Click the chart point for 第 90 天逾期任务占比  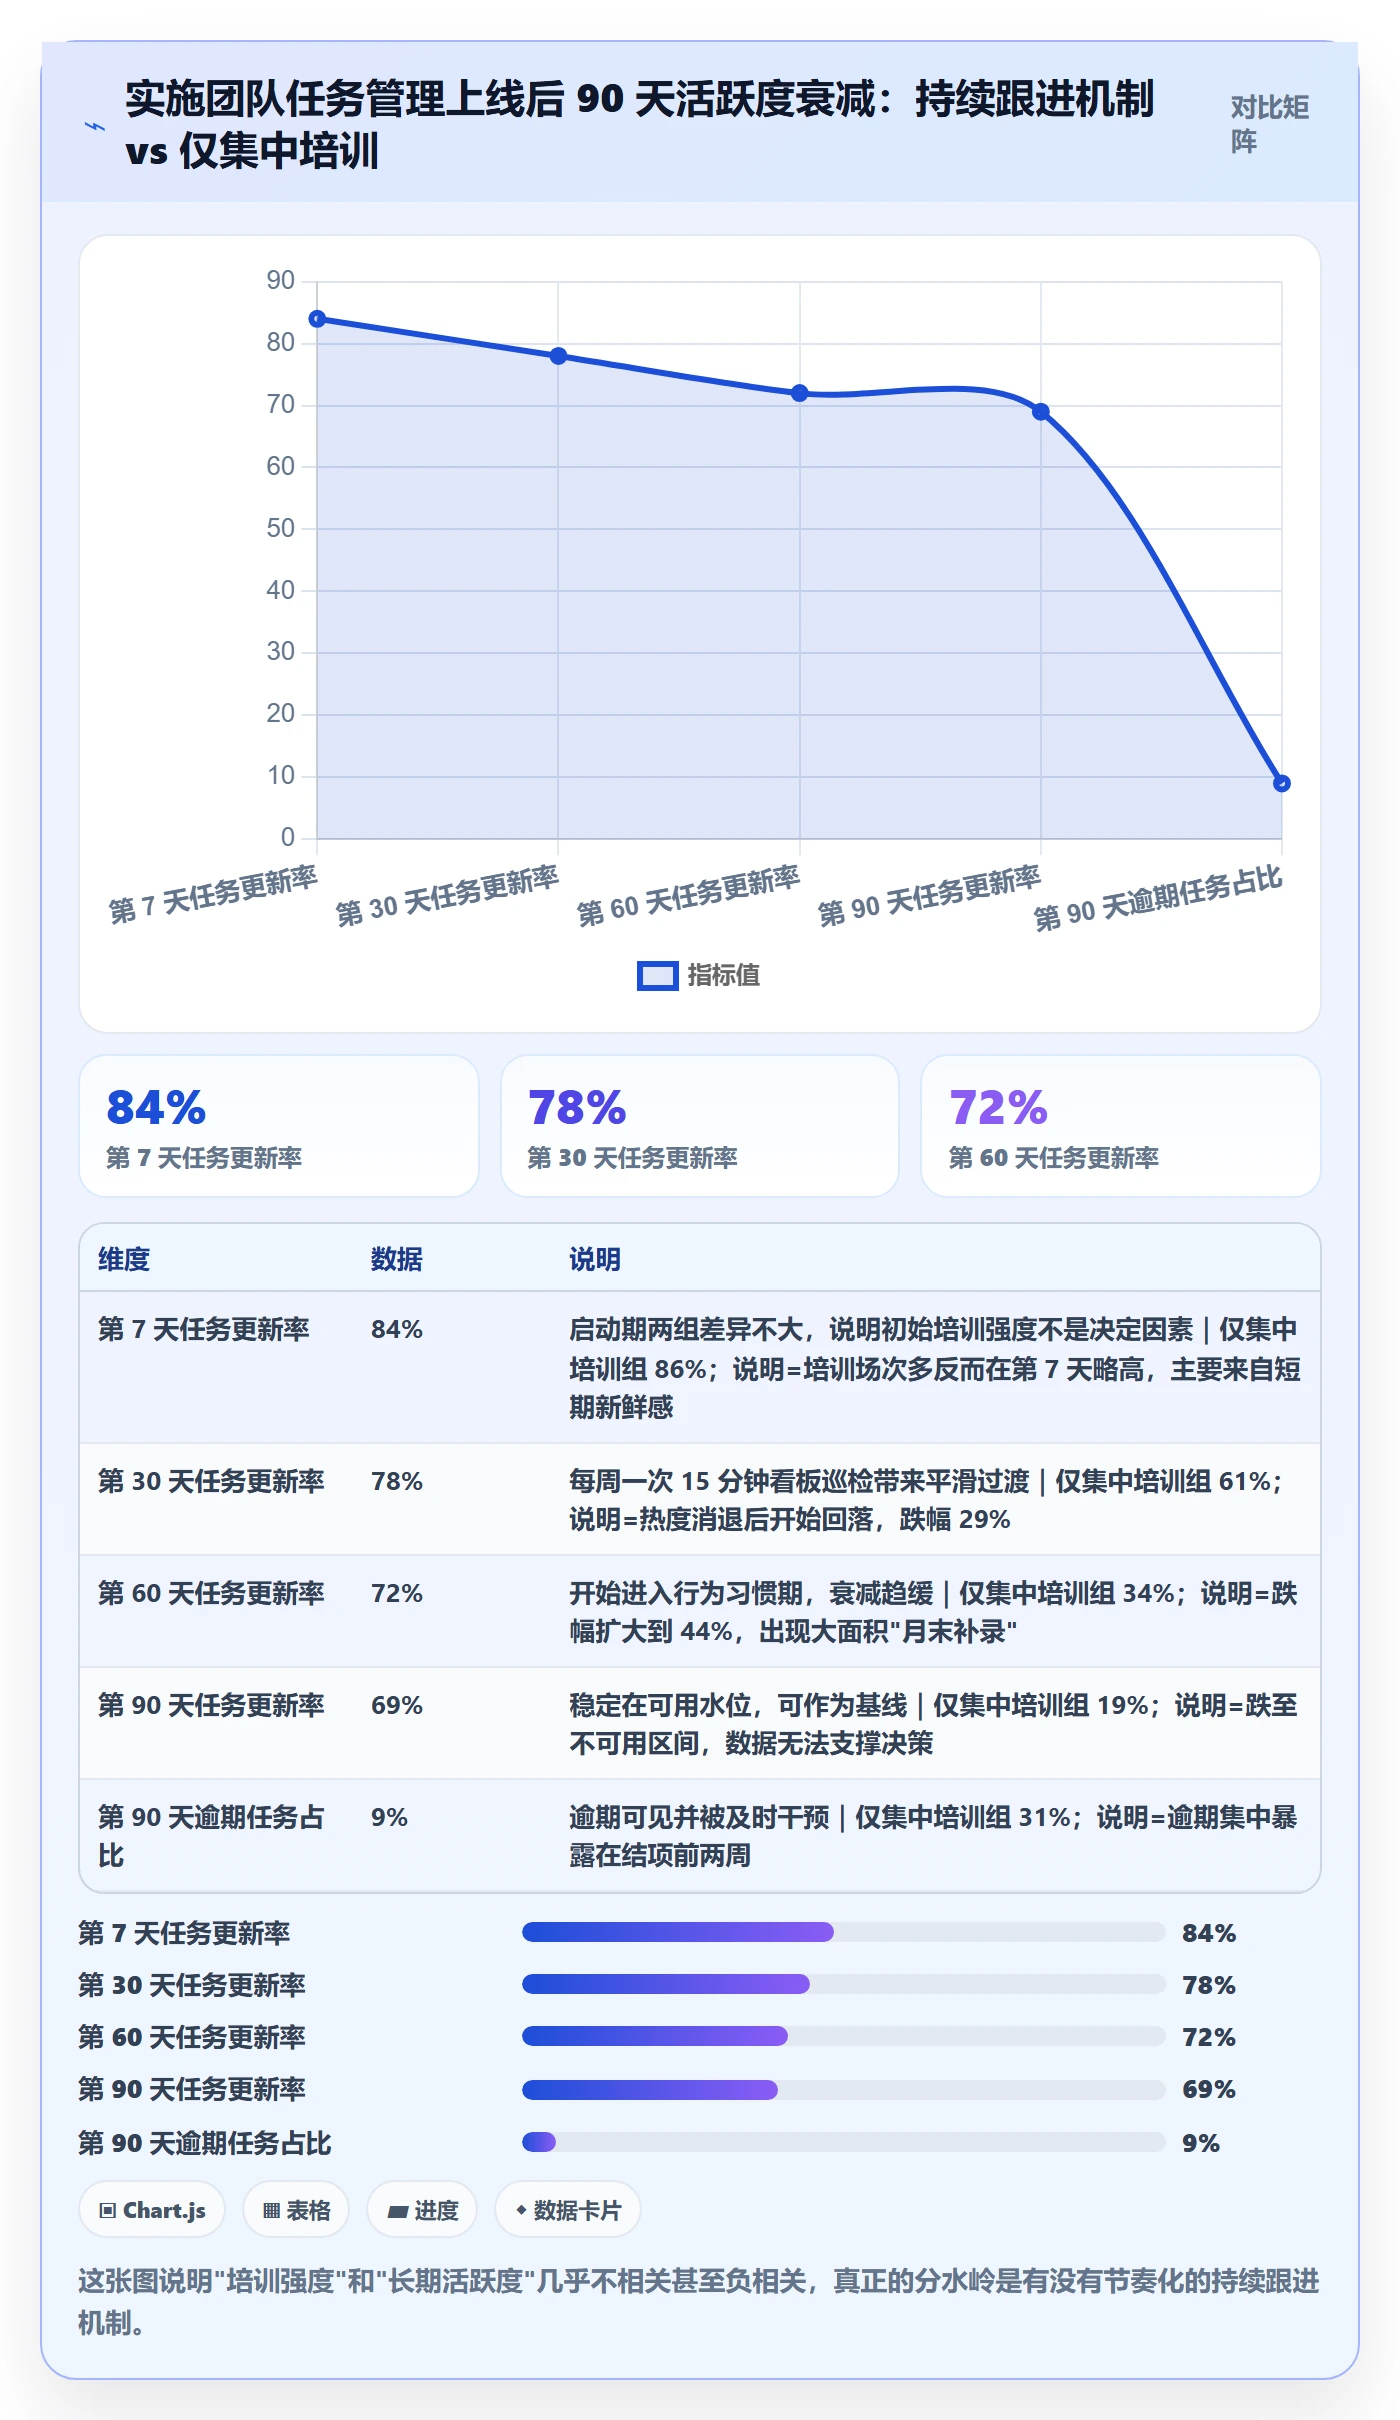coord(1281,783)
